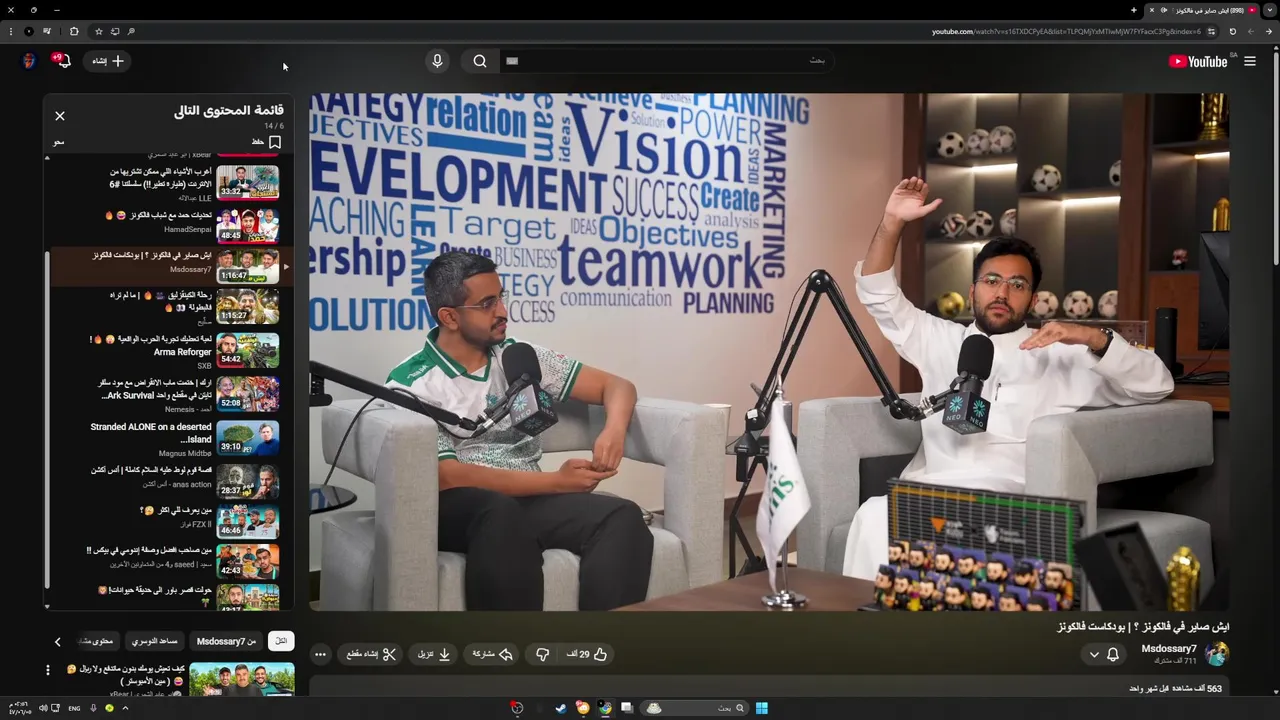
Task: Play queue video 'تحديات حمد مع شباب فالكونز'
Action: [x=172, y=226]
